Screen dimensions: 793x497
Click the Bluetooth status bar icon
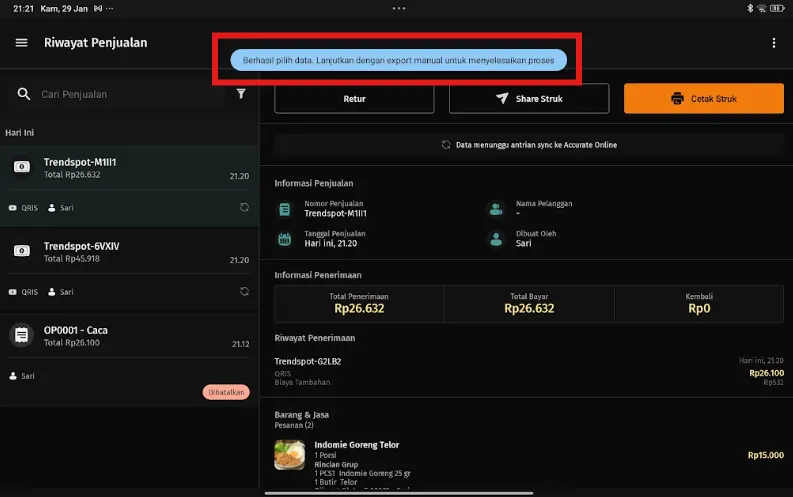click(750, 8)
